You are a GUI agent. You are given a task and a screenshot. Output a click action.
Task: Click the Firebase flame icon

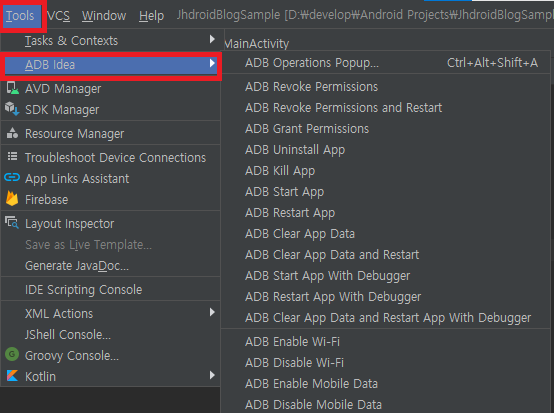(12, 199)
